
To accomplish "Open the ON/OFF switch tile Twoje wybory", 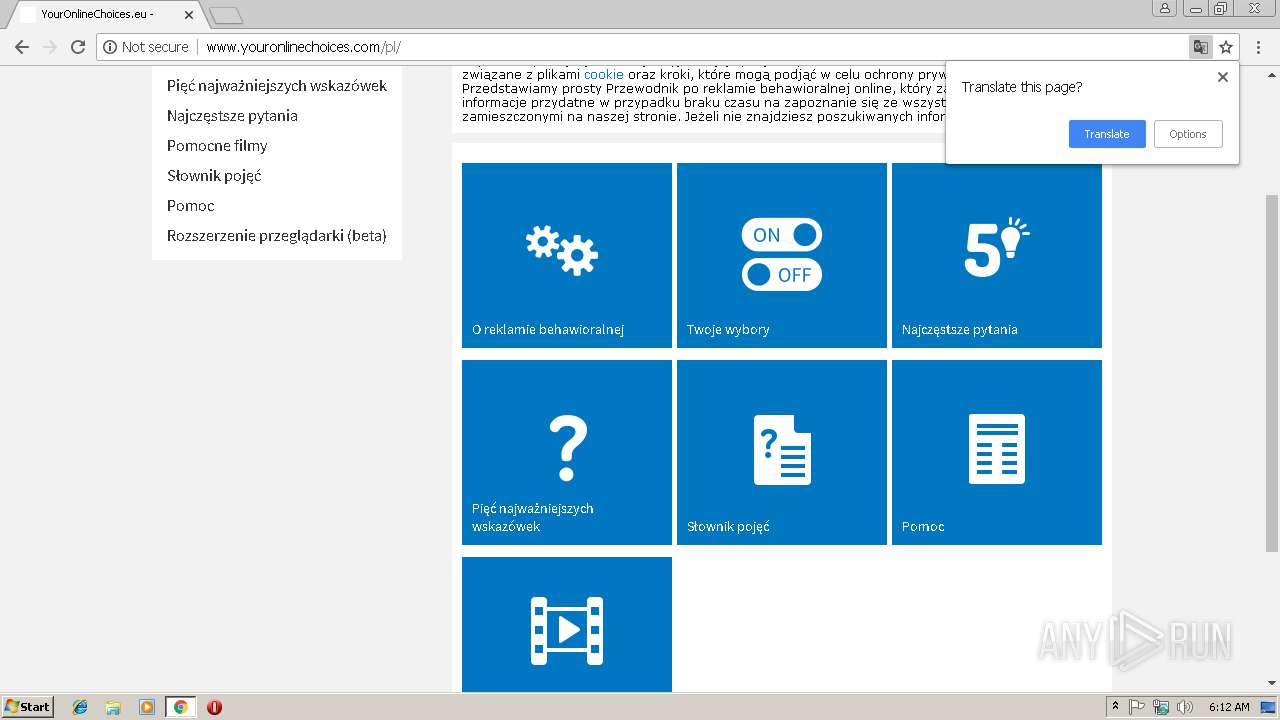I will point(782,255).
